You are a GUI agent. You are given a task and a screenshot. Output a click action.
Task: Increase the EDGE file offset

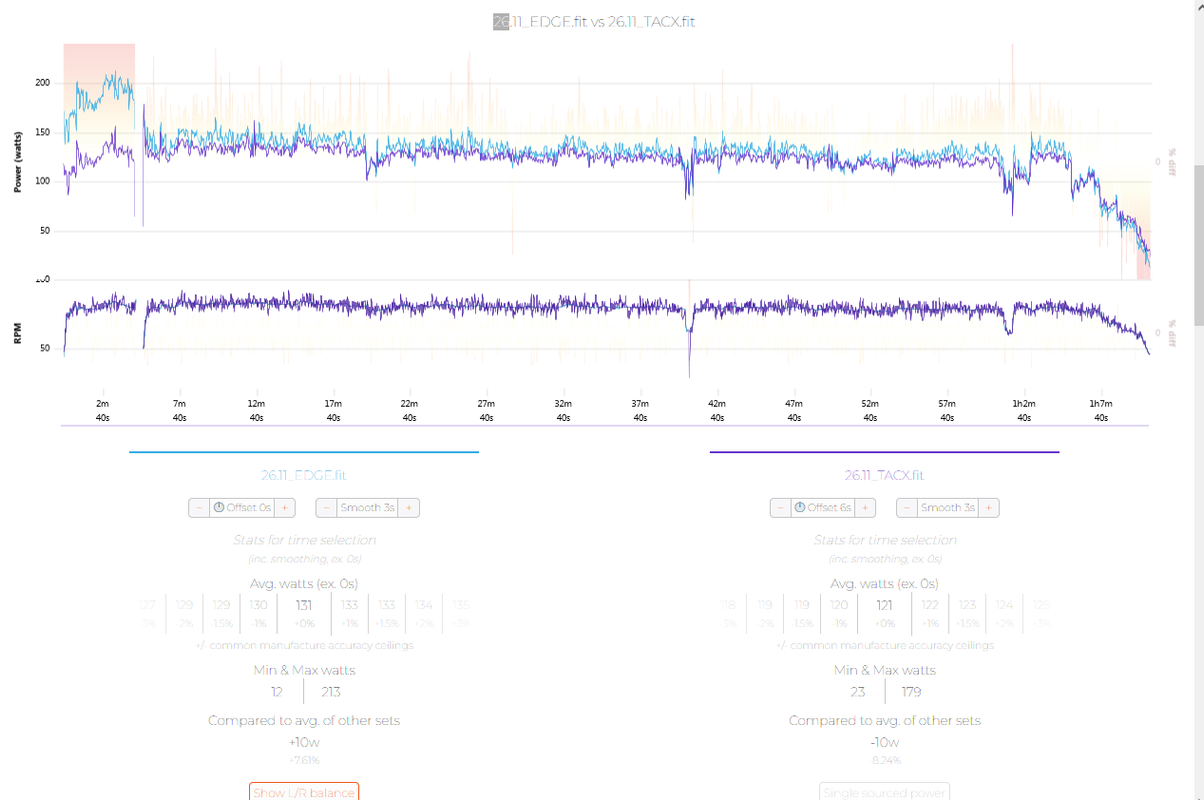(285, 508)
